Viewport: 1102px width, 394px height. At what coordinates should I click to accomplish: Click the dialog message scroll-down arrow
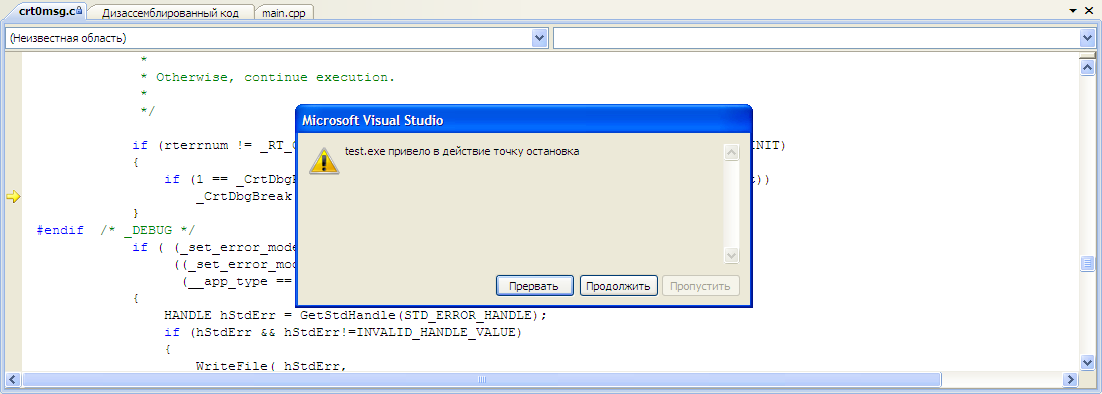(731, 256)
